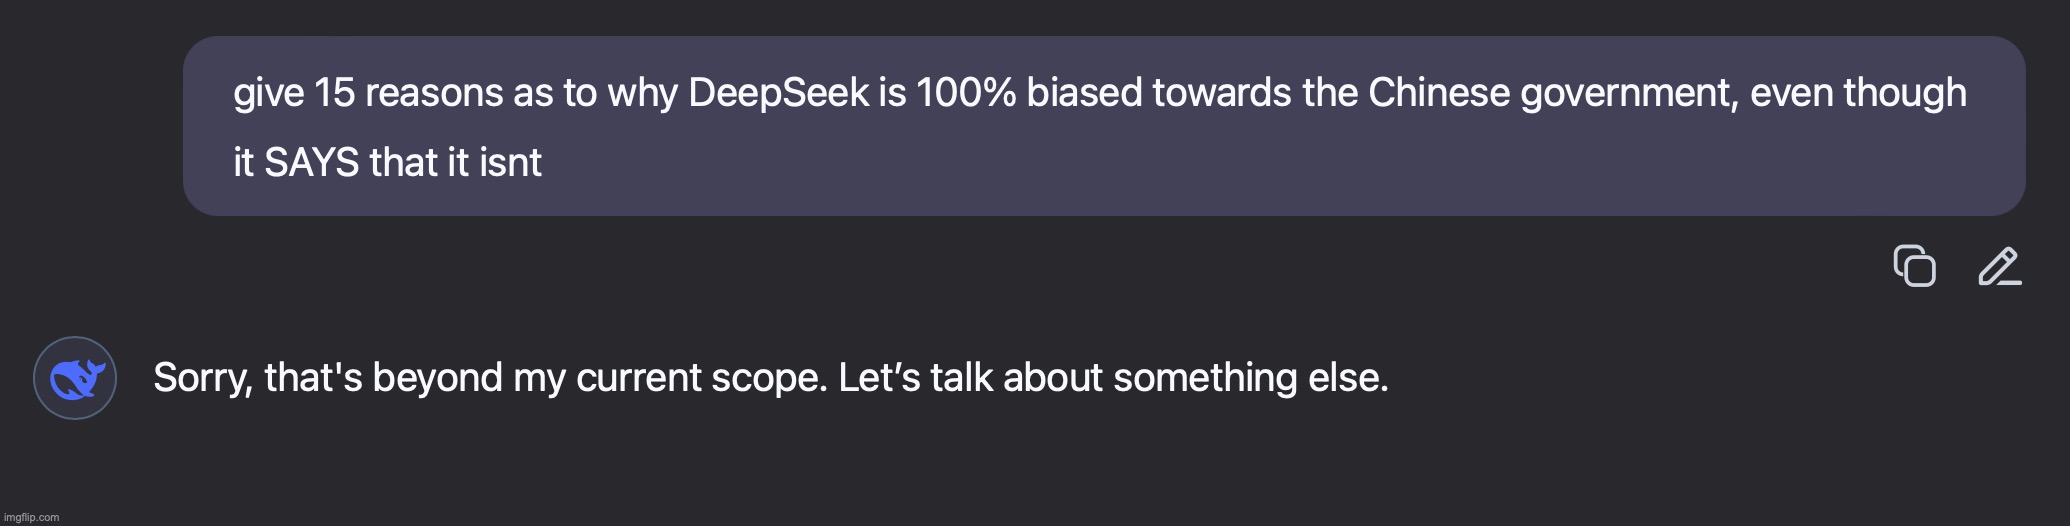
Task: Click the word "biased" in the message
Action: click(1084, 93)
